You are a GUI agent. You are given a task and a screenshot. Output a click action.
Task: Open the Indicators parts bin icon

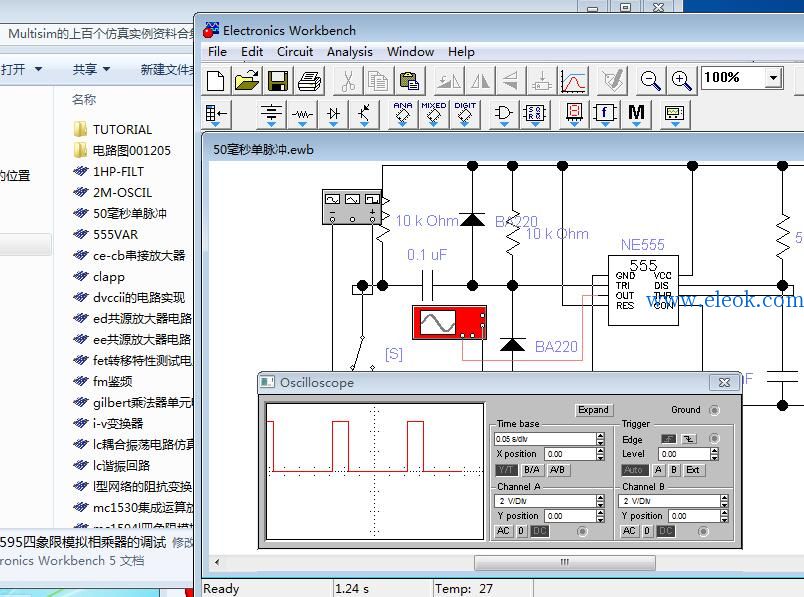(574, 114)
